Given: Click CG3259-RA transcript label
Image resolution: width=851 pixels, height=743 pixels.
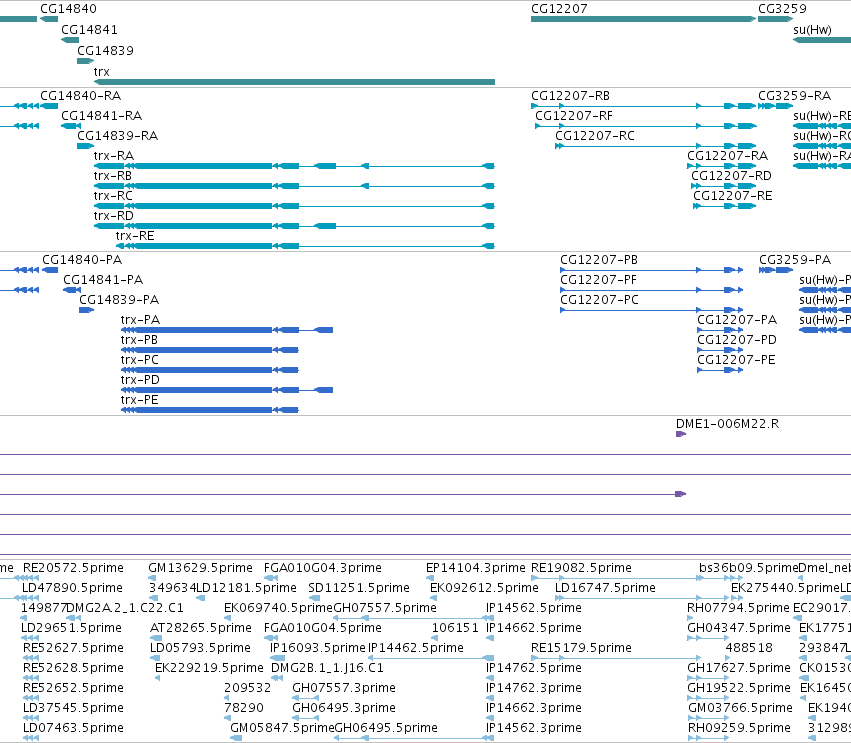Looking at the screenshot, I should coord(795,96).
